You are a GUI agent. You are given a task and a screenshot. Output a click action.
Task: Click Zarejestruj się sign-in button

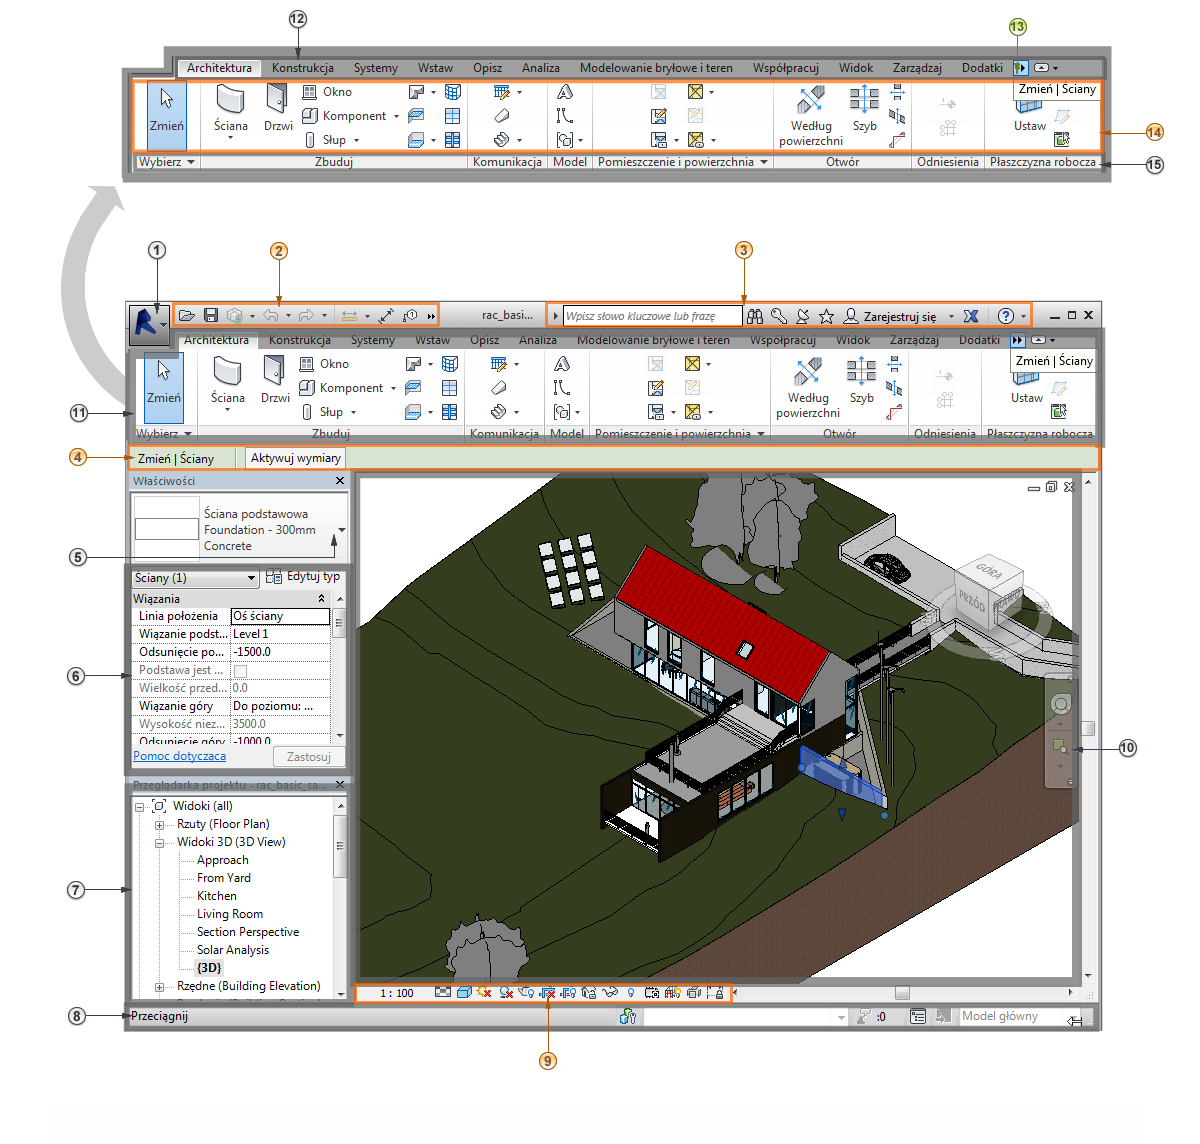point(900,316)
